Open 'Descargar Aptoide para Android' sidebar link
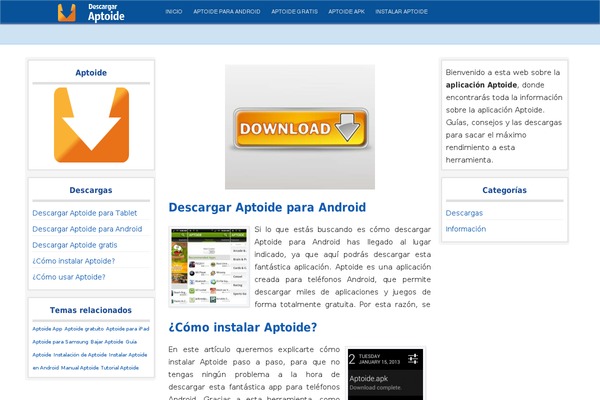 pyautogui.click(x=87, y=229)
